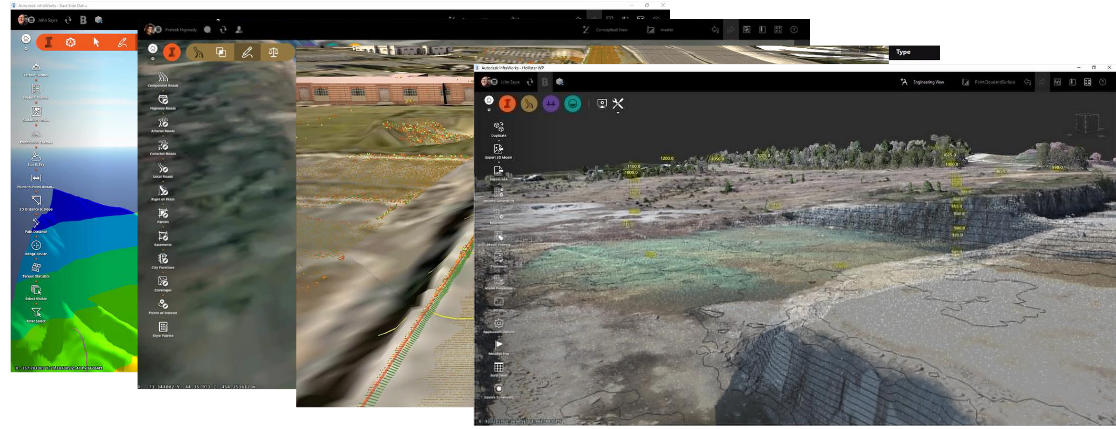This screenshot has width=1116, height=429.
Task: Click redo in the Conceptual View window
Action: point(730,30)
